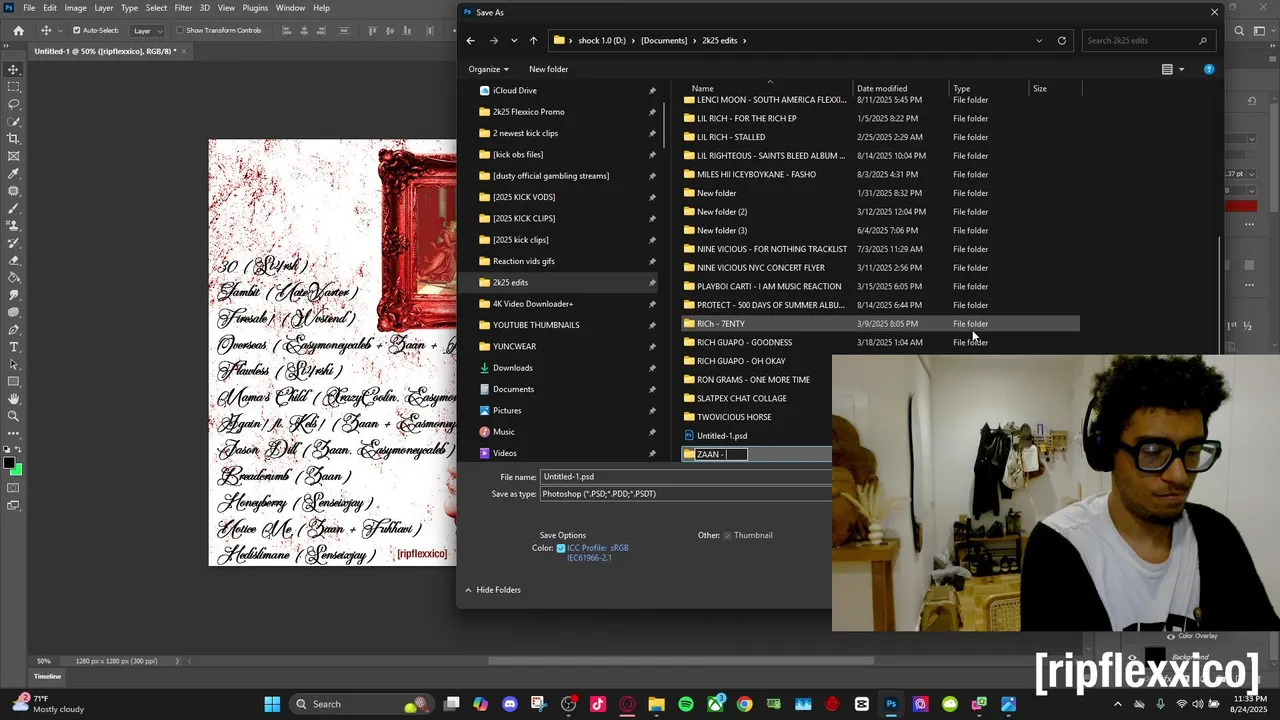The width and height of the screenshot is (1280, 720).
Task: Select the Pen tool
Action: (14, 330)
